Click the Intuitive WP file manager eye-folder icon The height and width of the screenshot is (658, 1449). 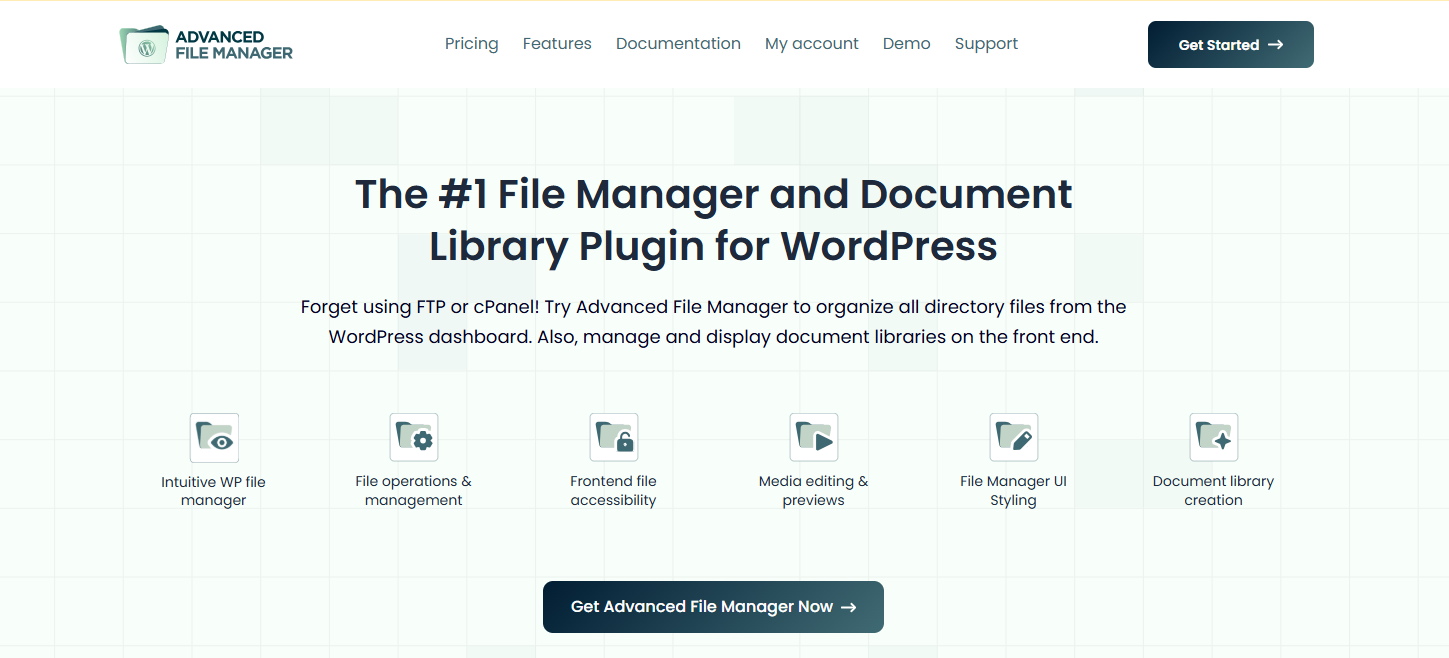(x=214, y=438)
